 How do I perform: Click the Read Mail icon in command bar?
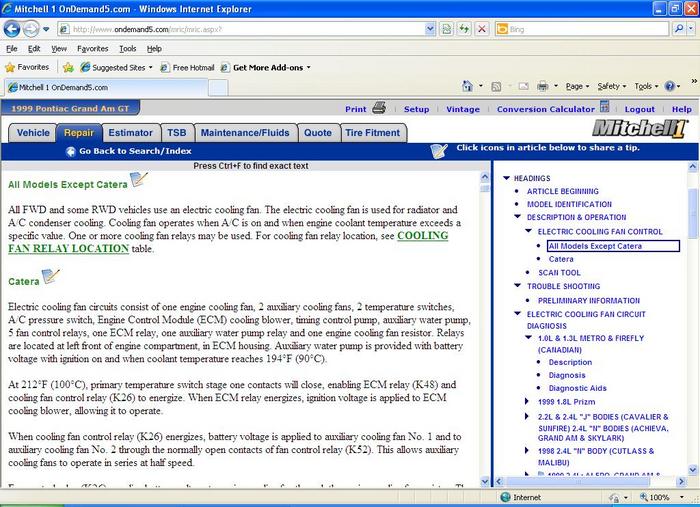[523, 86]
